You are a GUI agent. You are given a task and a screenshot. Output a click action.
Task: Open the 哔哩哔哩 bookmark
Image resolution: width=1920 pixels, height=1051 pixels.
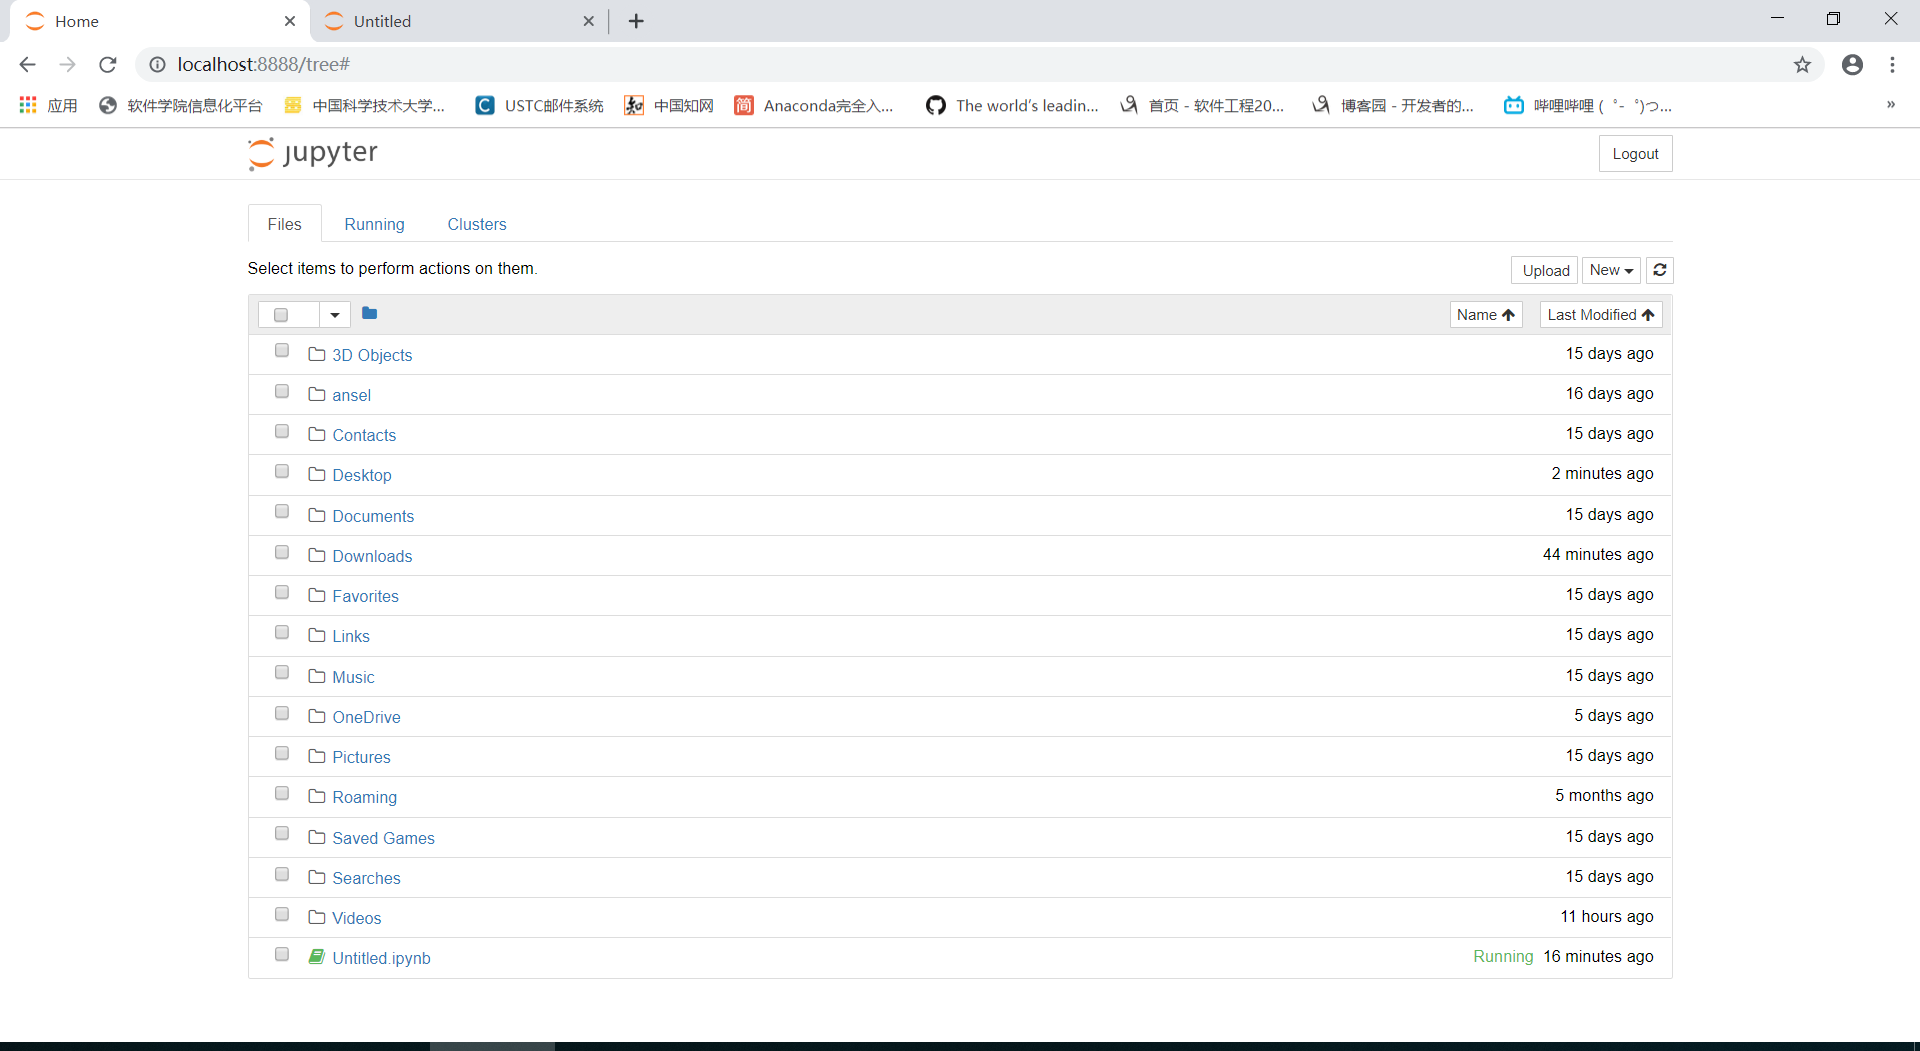pyautogui.click(x=1588, y=105)
